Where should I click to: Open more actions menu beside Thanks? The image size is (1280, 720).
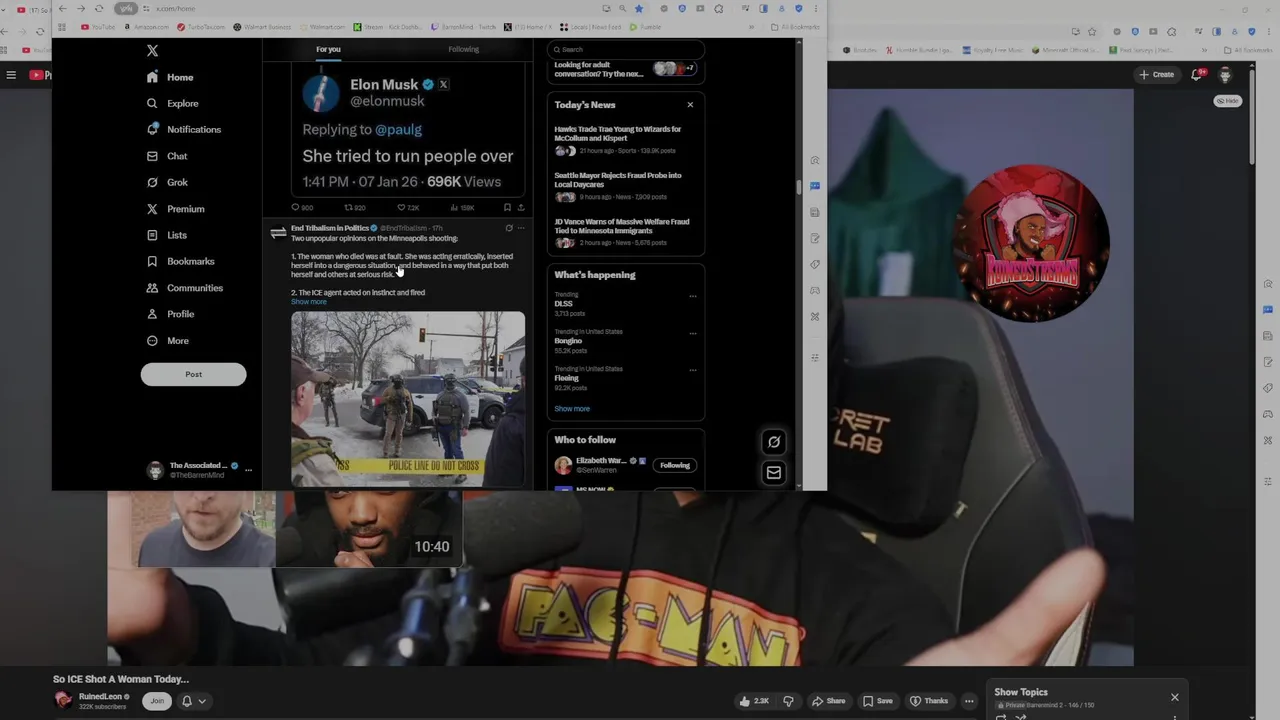coord(968,701)
